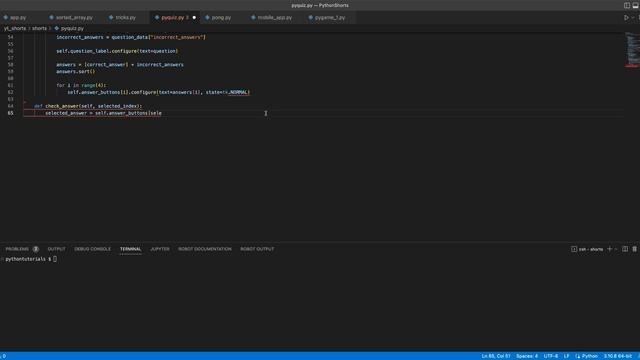Click the terminal prompt input
Screen dimensions: 640x360
[55, 259]
